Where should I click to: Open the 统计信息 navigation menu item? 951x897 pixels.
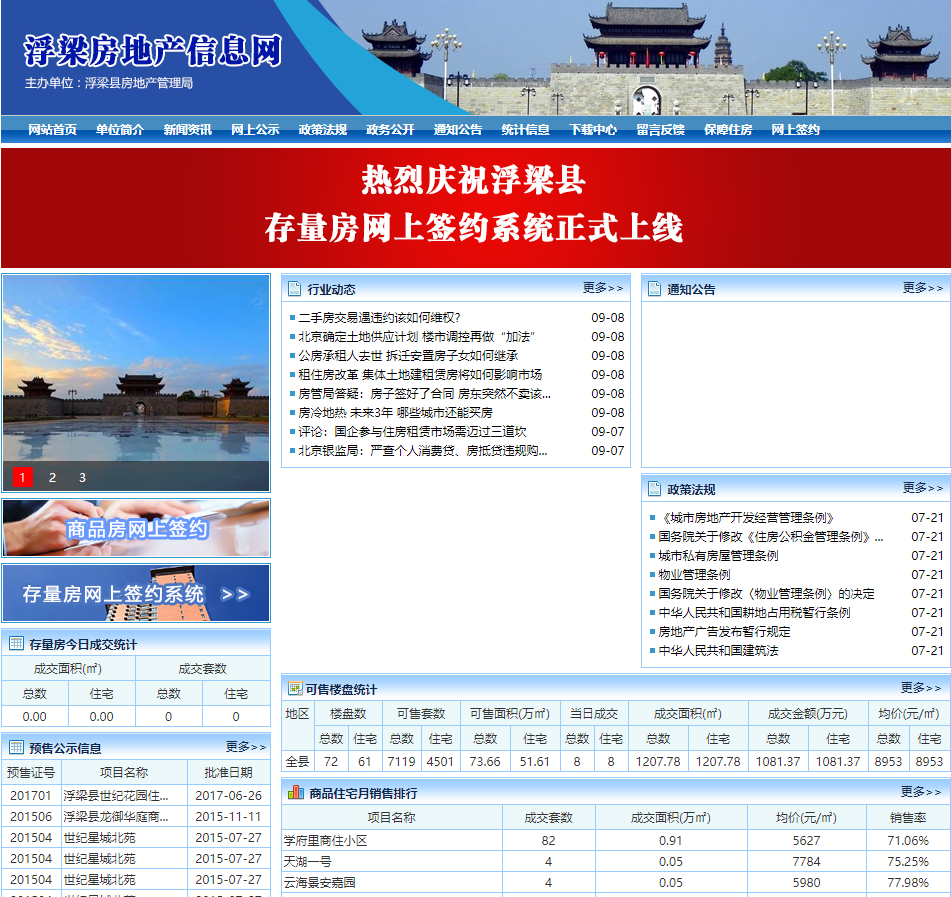pos(525,130)
